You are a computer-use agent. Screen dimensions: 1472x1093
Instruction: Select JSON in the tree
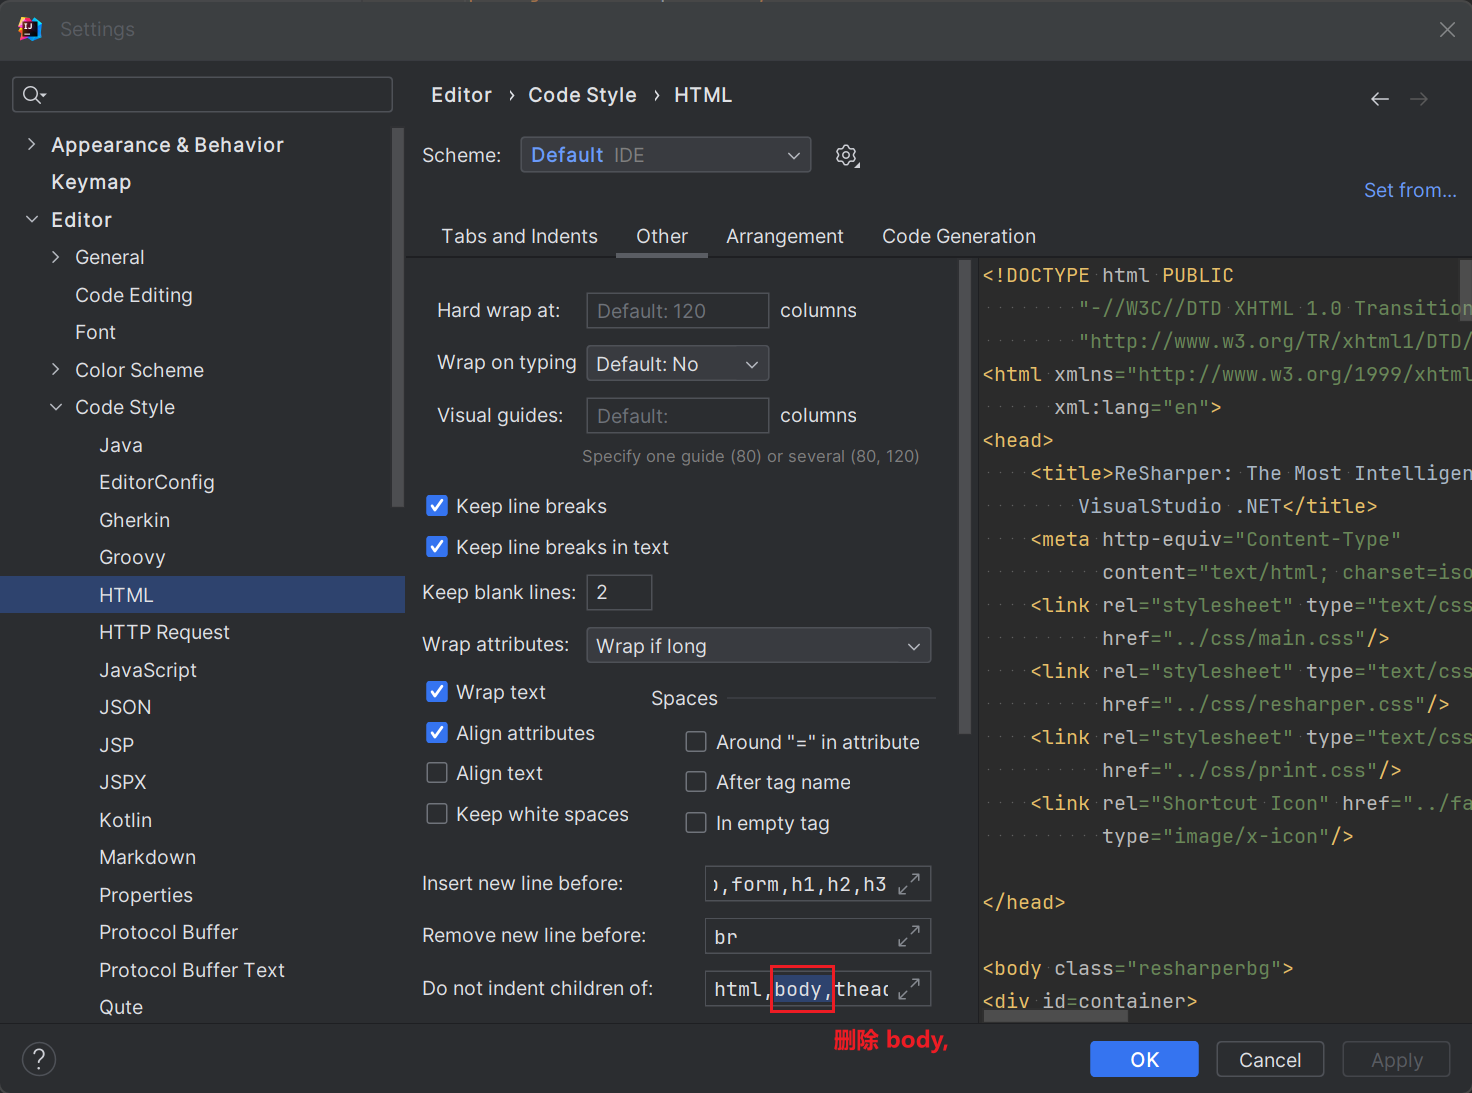pos(125,707)
